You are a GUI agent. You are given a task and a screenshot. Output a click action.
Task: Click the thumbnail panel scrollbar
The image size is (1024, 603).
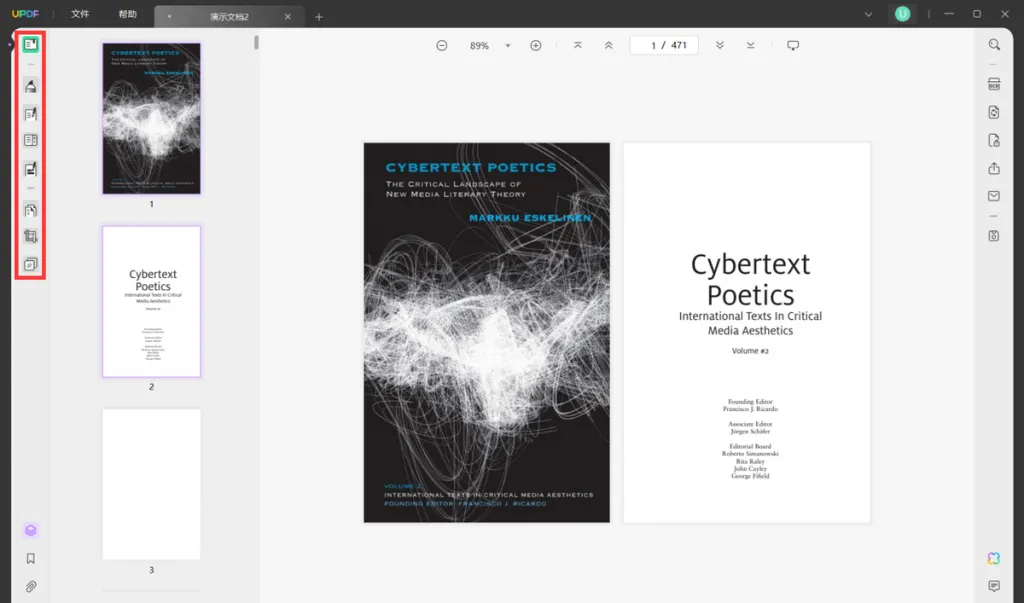click(257, 42)
